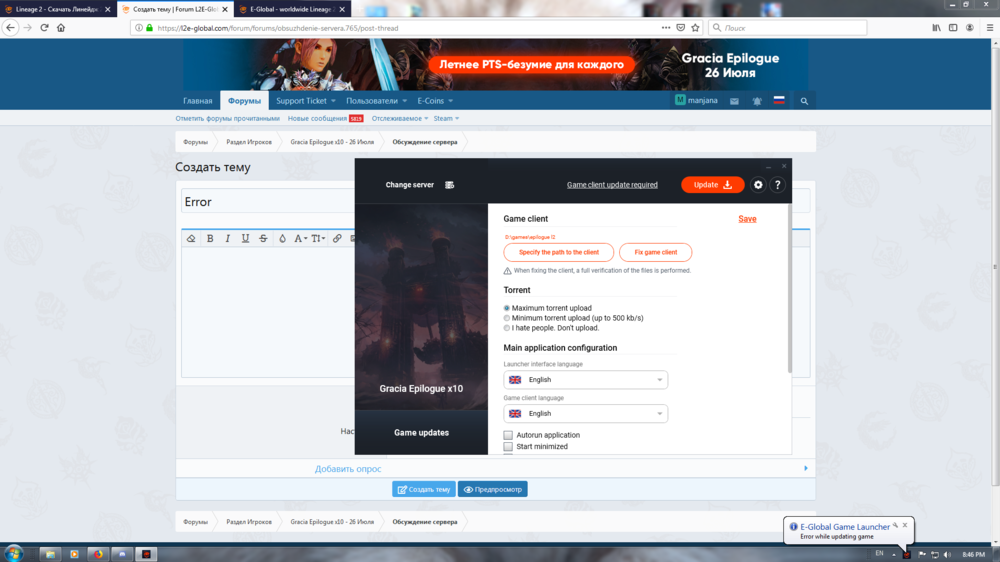1000x562 pixels.
Task: Select Maximum torrent upload option
Action: click(x=507, y=308)
